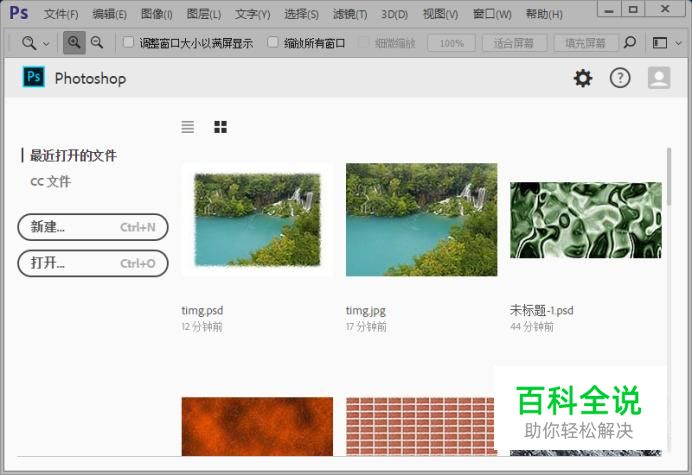Viewport: 692px width, 475px height.
Task: Select 最近打开的文件 in sidebar
Action: [x=73, y=155]
